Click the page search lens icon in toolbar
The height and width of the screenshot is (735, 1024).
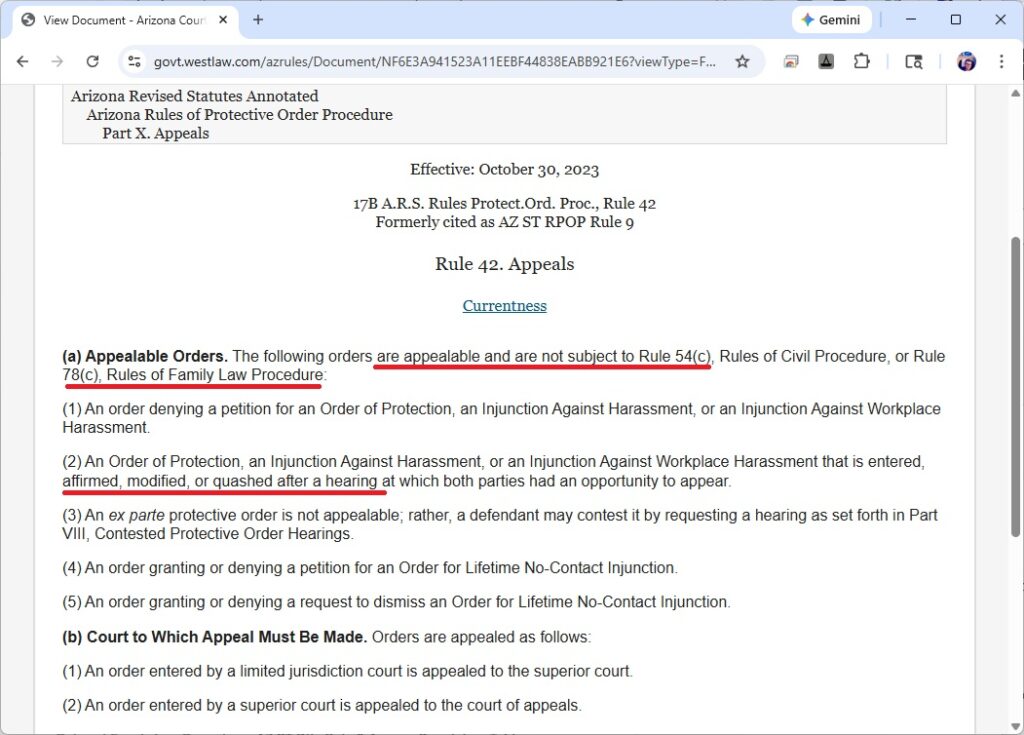pyautogui.click(x=913, y=62)
